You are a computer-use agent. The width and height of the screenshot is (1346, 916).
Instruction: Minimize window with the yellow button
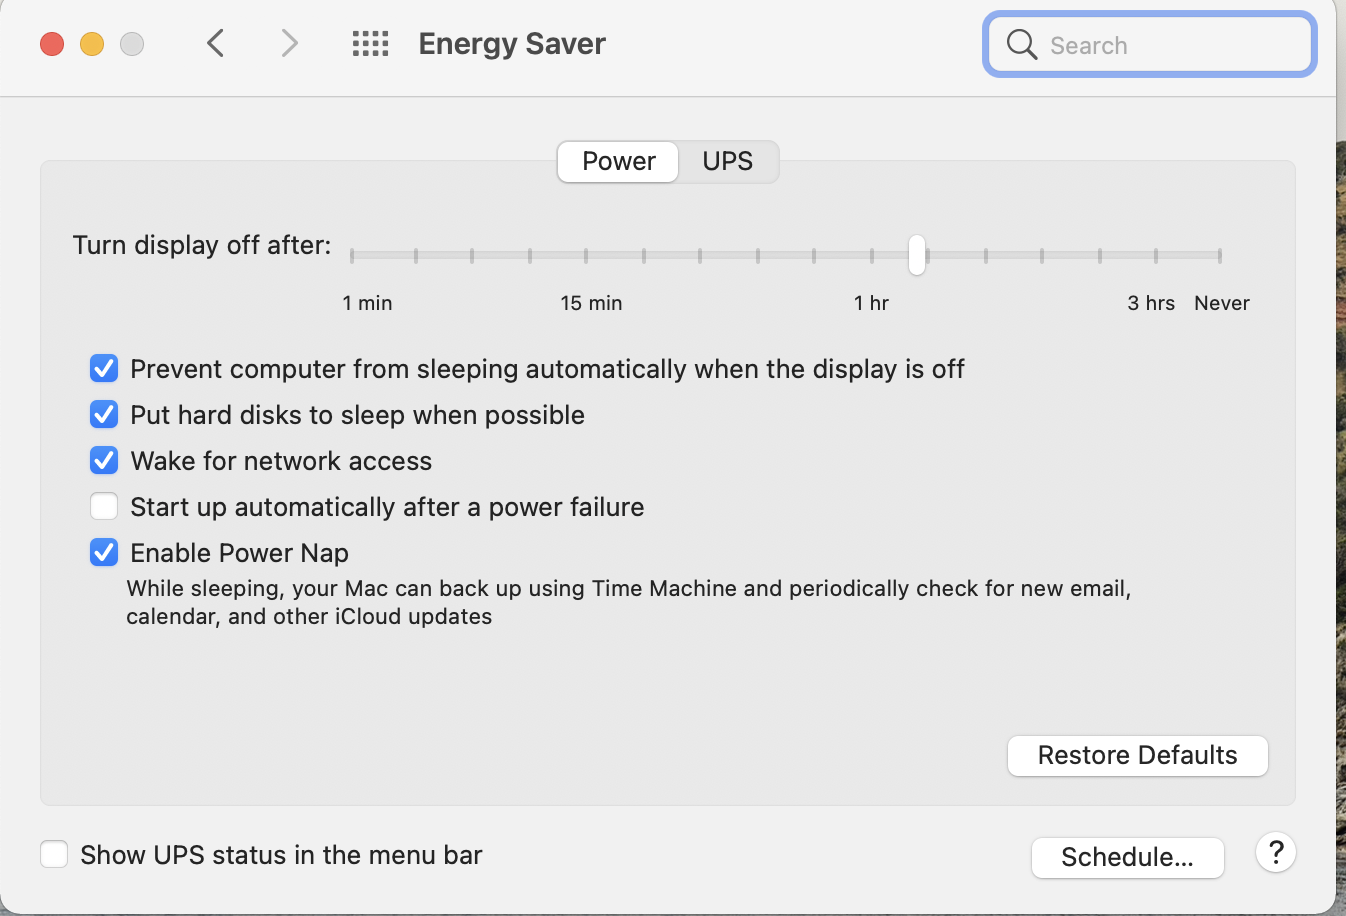pos(92,44)
